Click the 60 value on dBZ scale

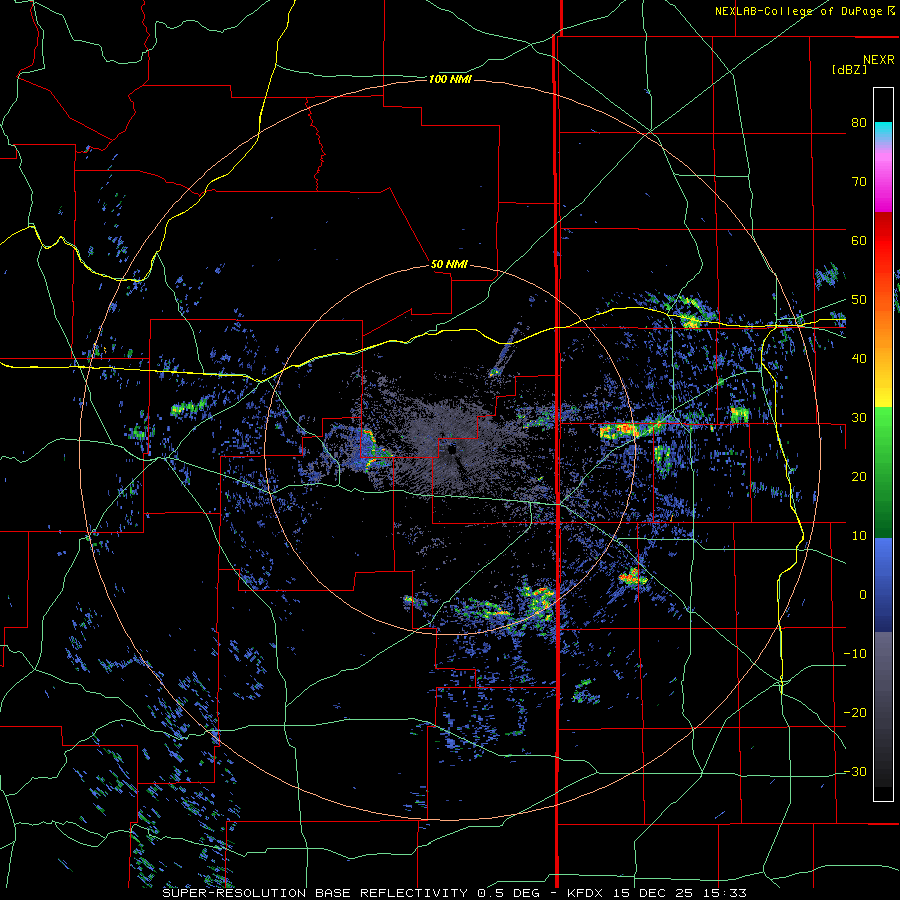point(859,240)
